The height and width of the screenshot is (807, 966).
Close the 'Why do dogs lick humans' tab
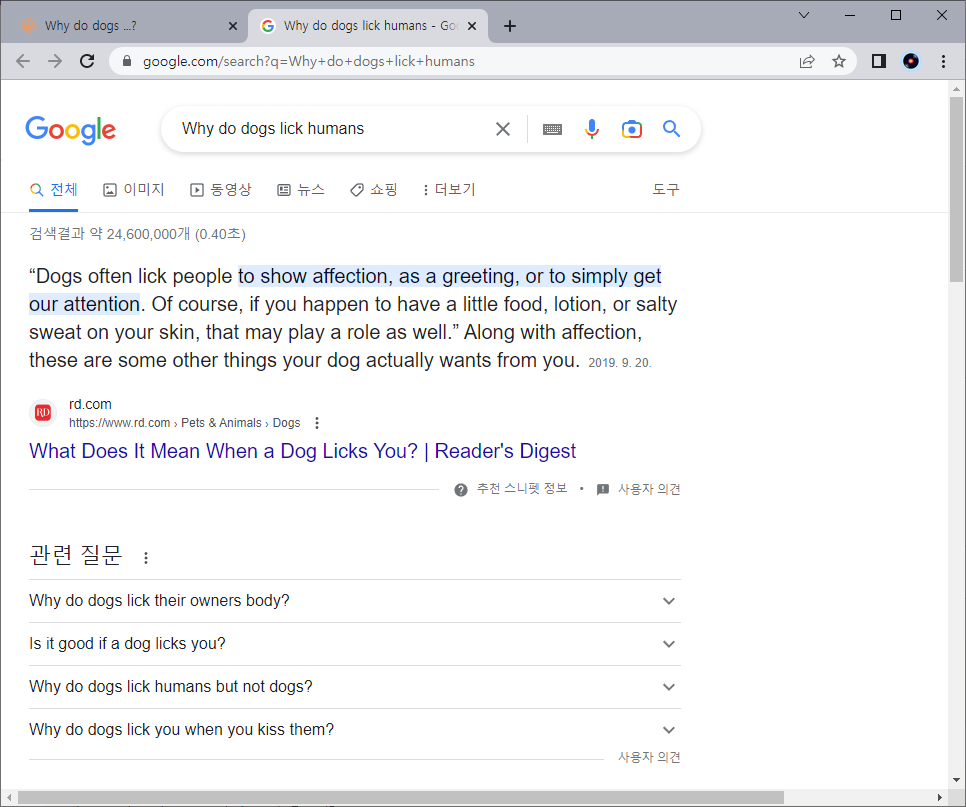[x=472, y=26]
